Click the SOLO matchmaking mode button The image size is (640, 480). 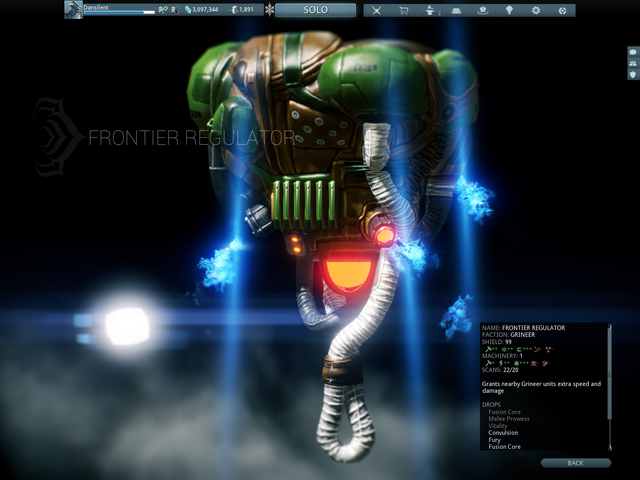tap(316, 10)
